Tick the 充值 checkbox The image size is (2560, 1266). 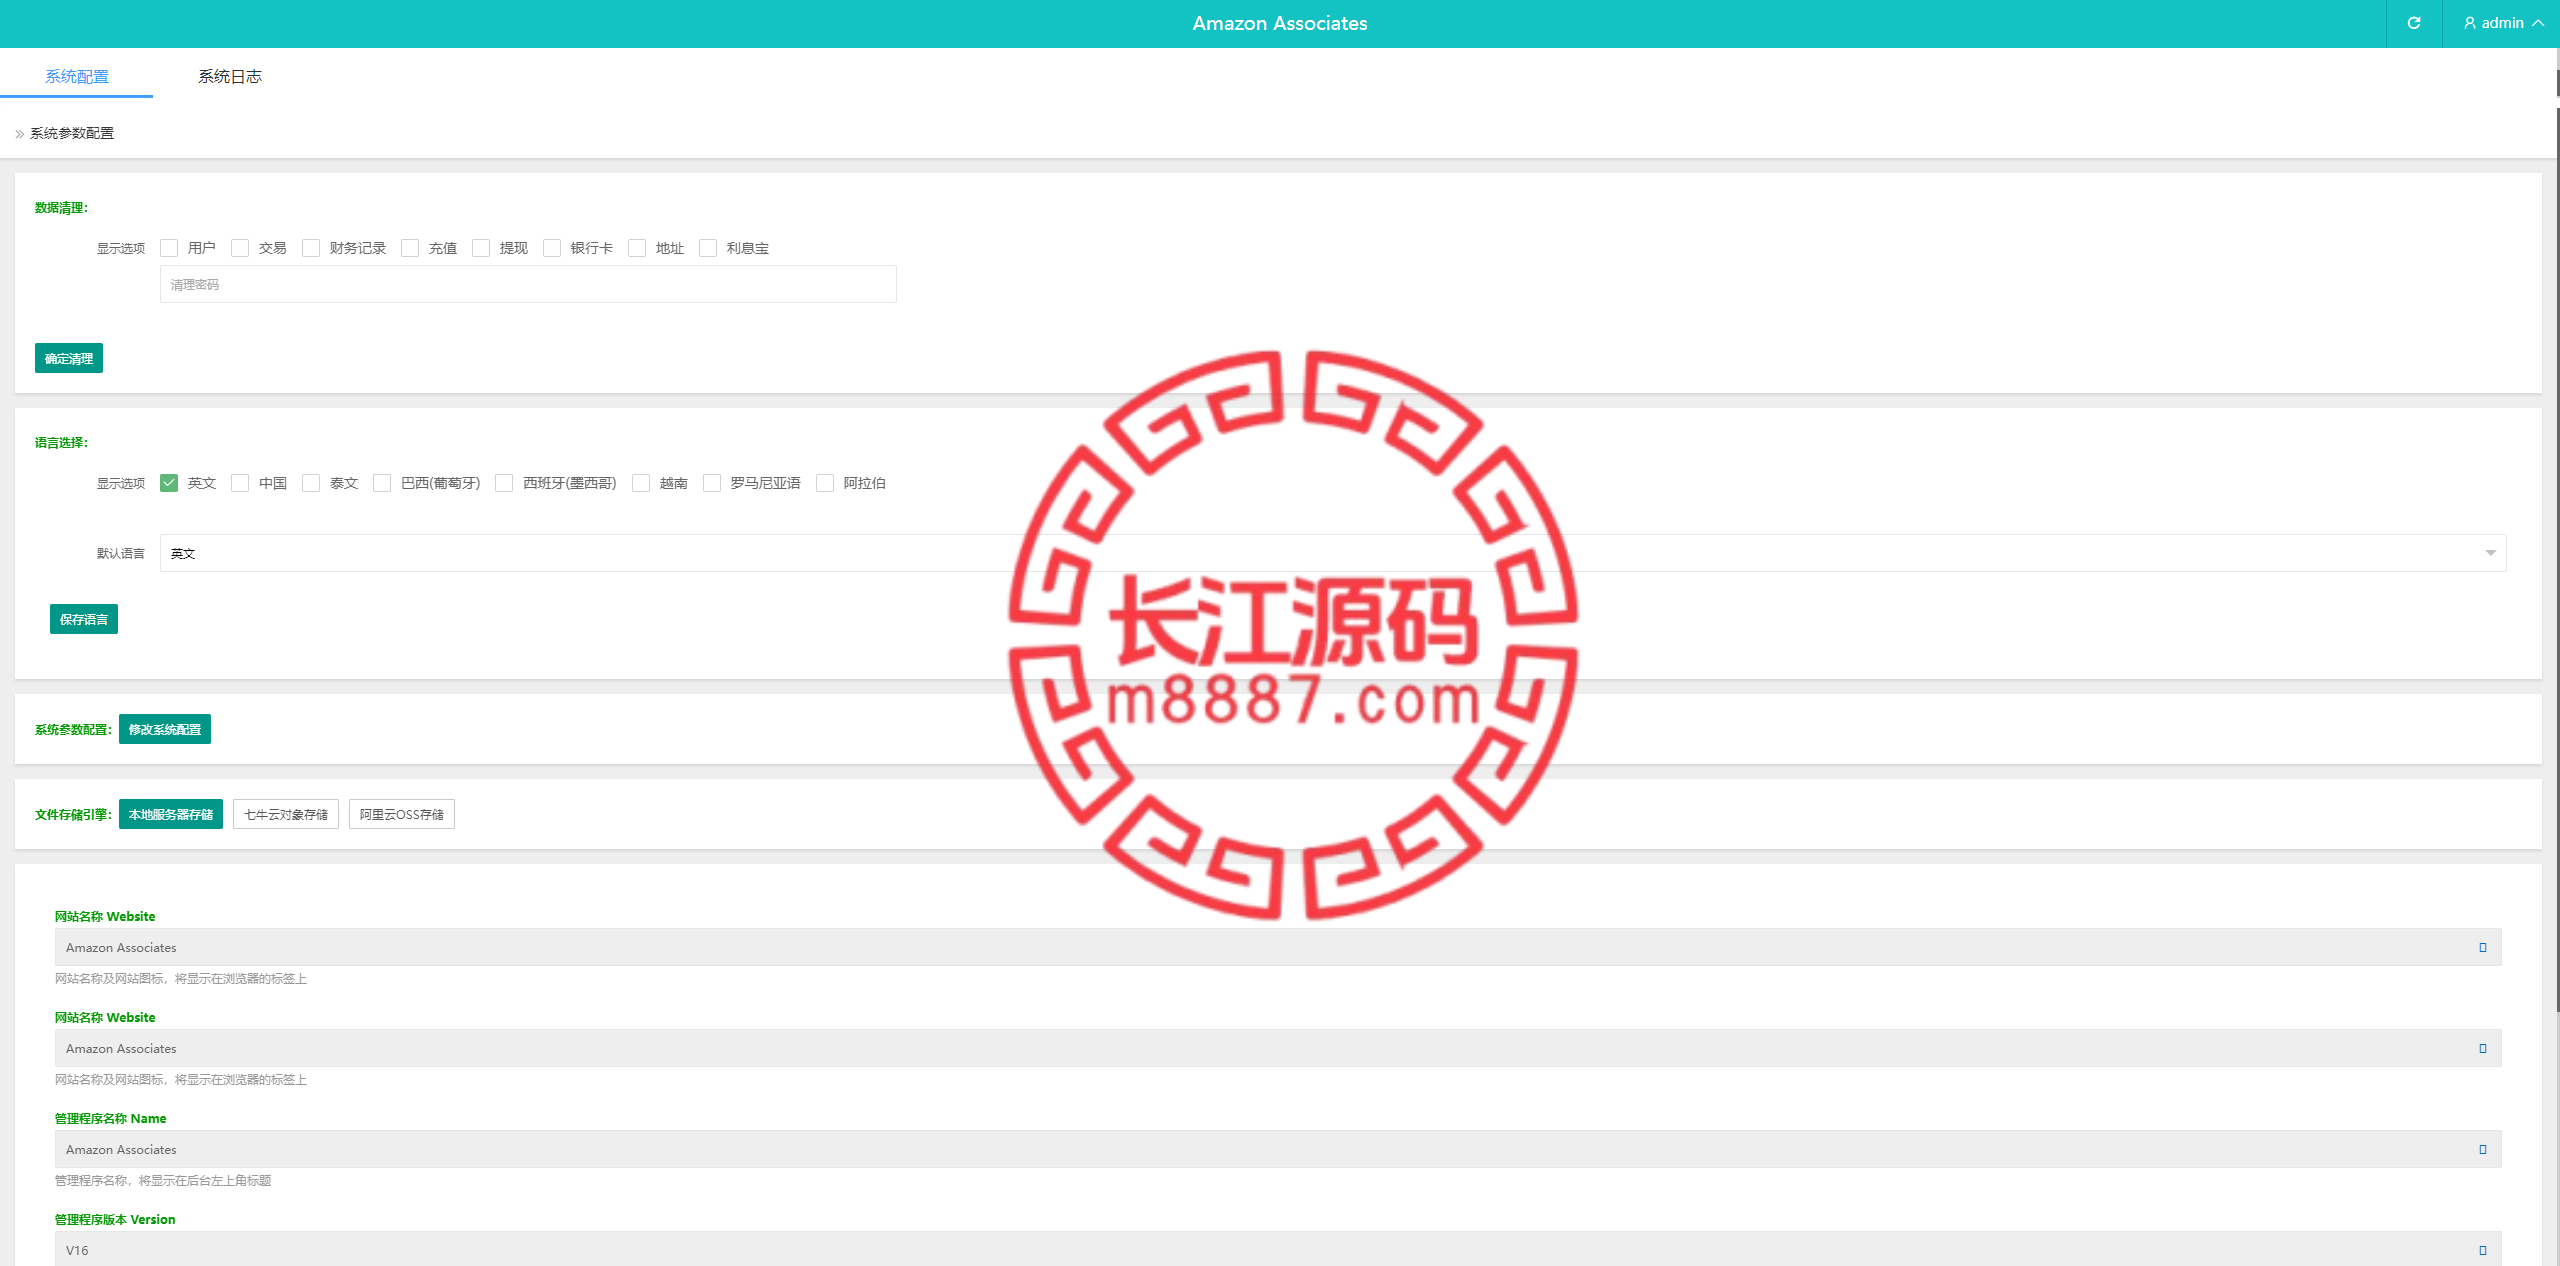pos(410,248)
